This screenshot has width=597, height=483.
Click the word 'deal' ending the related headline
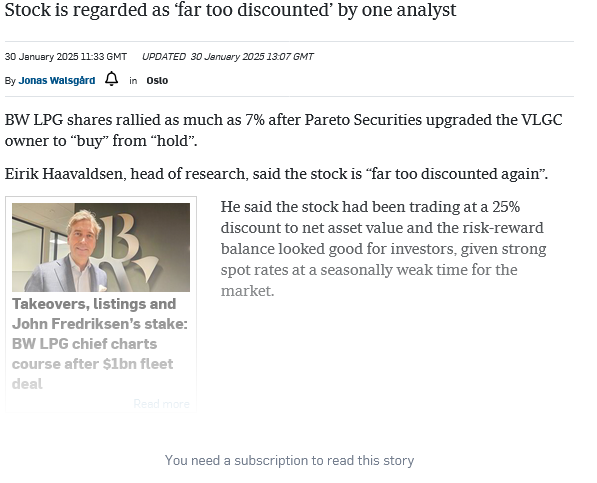(x=27, y=384)
